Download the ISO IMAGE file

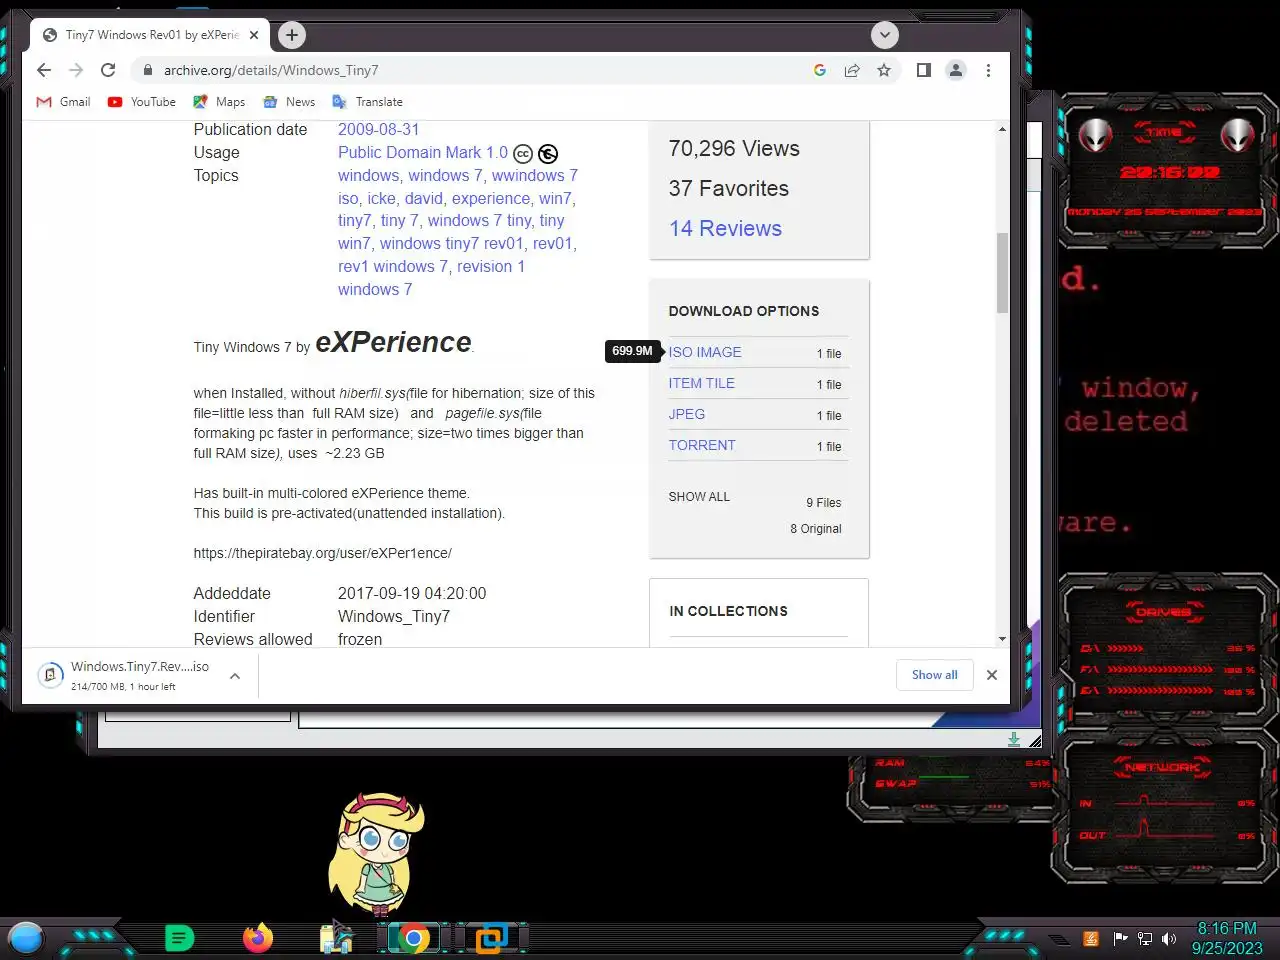click(x=705, y=352)
